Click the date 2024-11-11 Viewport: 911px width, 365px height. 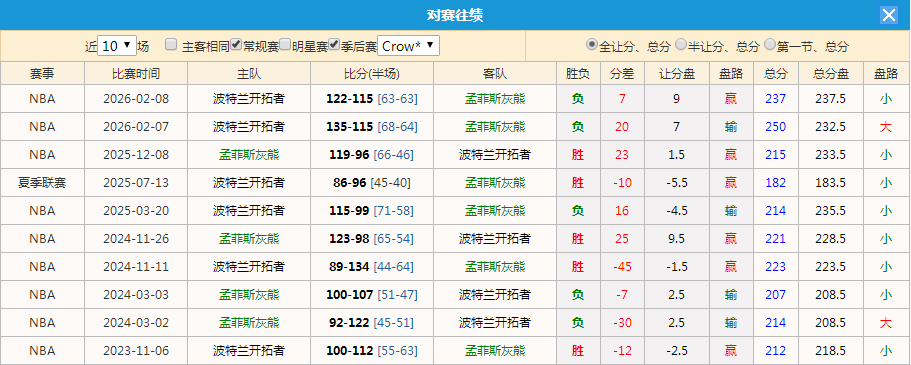(x=136, y=266)
